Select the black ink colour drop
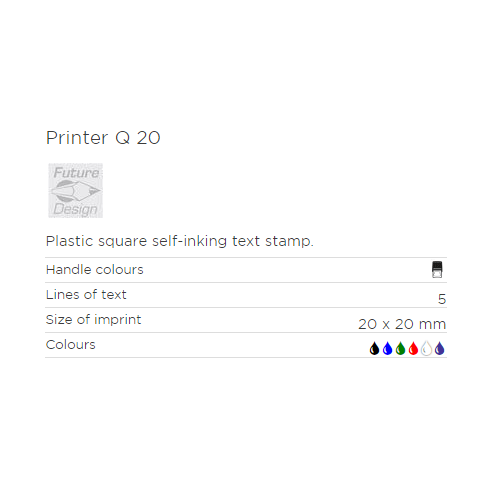Viewport: 500px width, 498px height. click(x=374, y=348)
